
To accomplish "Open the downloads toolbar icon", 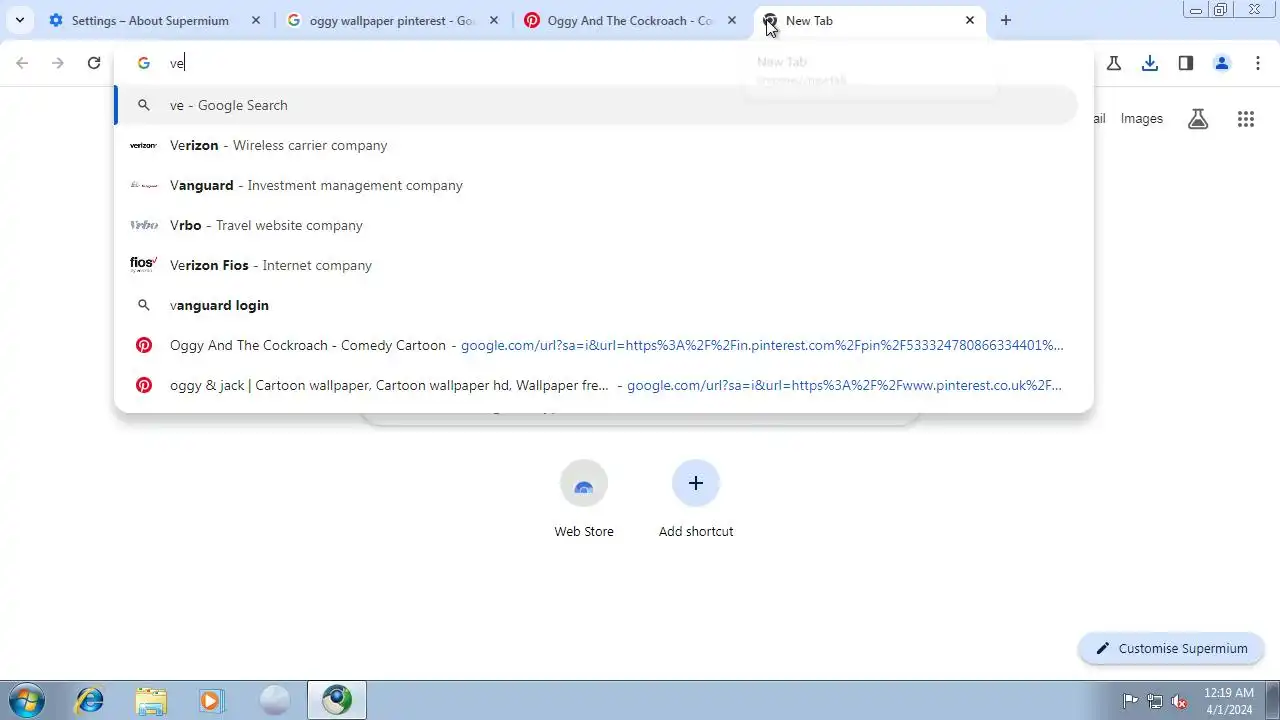I will [1150, 63].
